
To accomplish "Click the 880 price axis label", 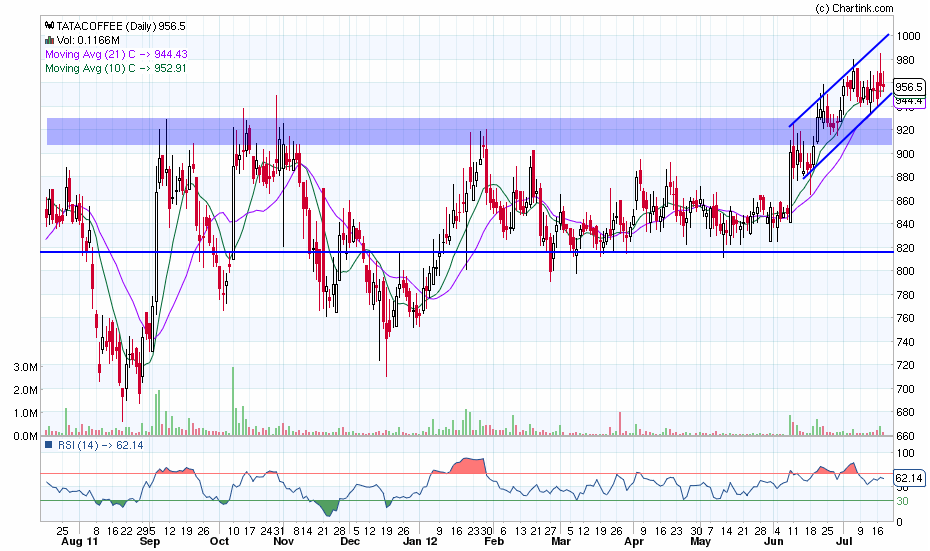I will click(905, 177).
